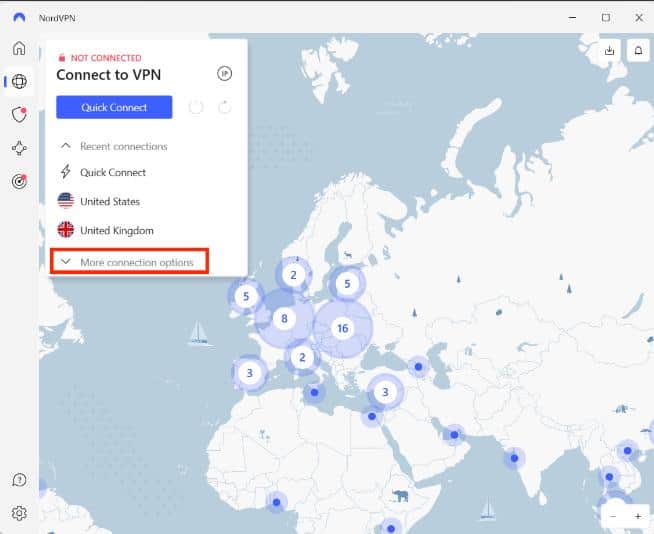Open downloads icon at top right
Screen dimensions: 654x534
609,50
